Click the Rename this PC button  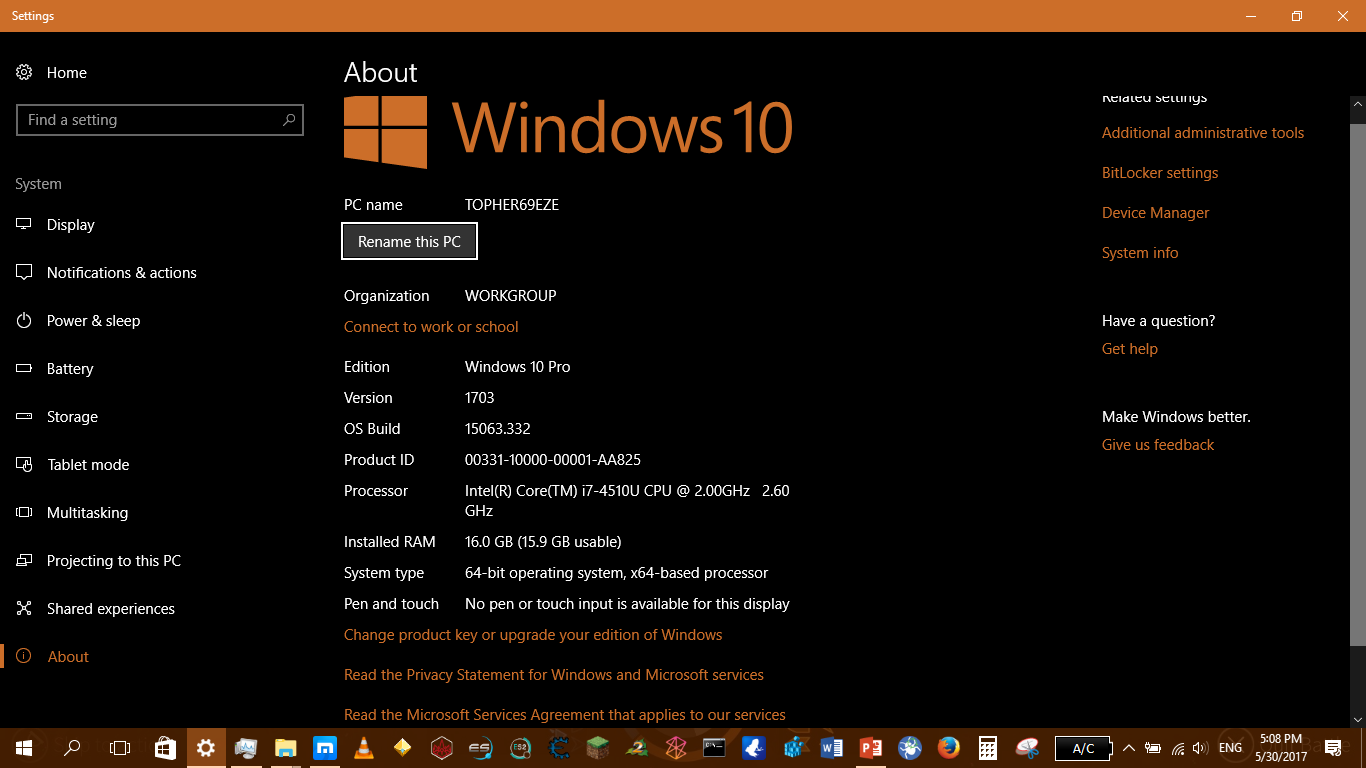pyautogui.click(x=409, y=242)
